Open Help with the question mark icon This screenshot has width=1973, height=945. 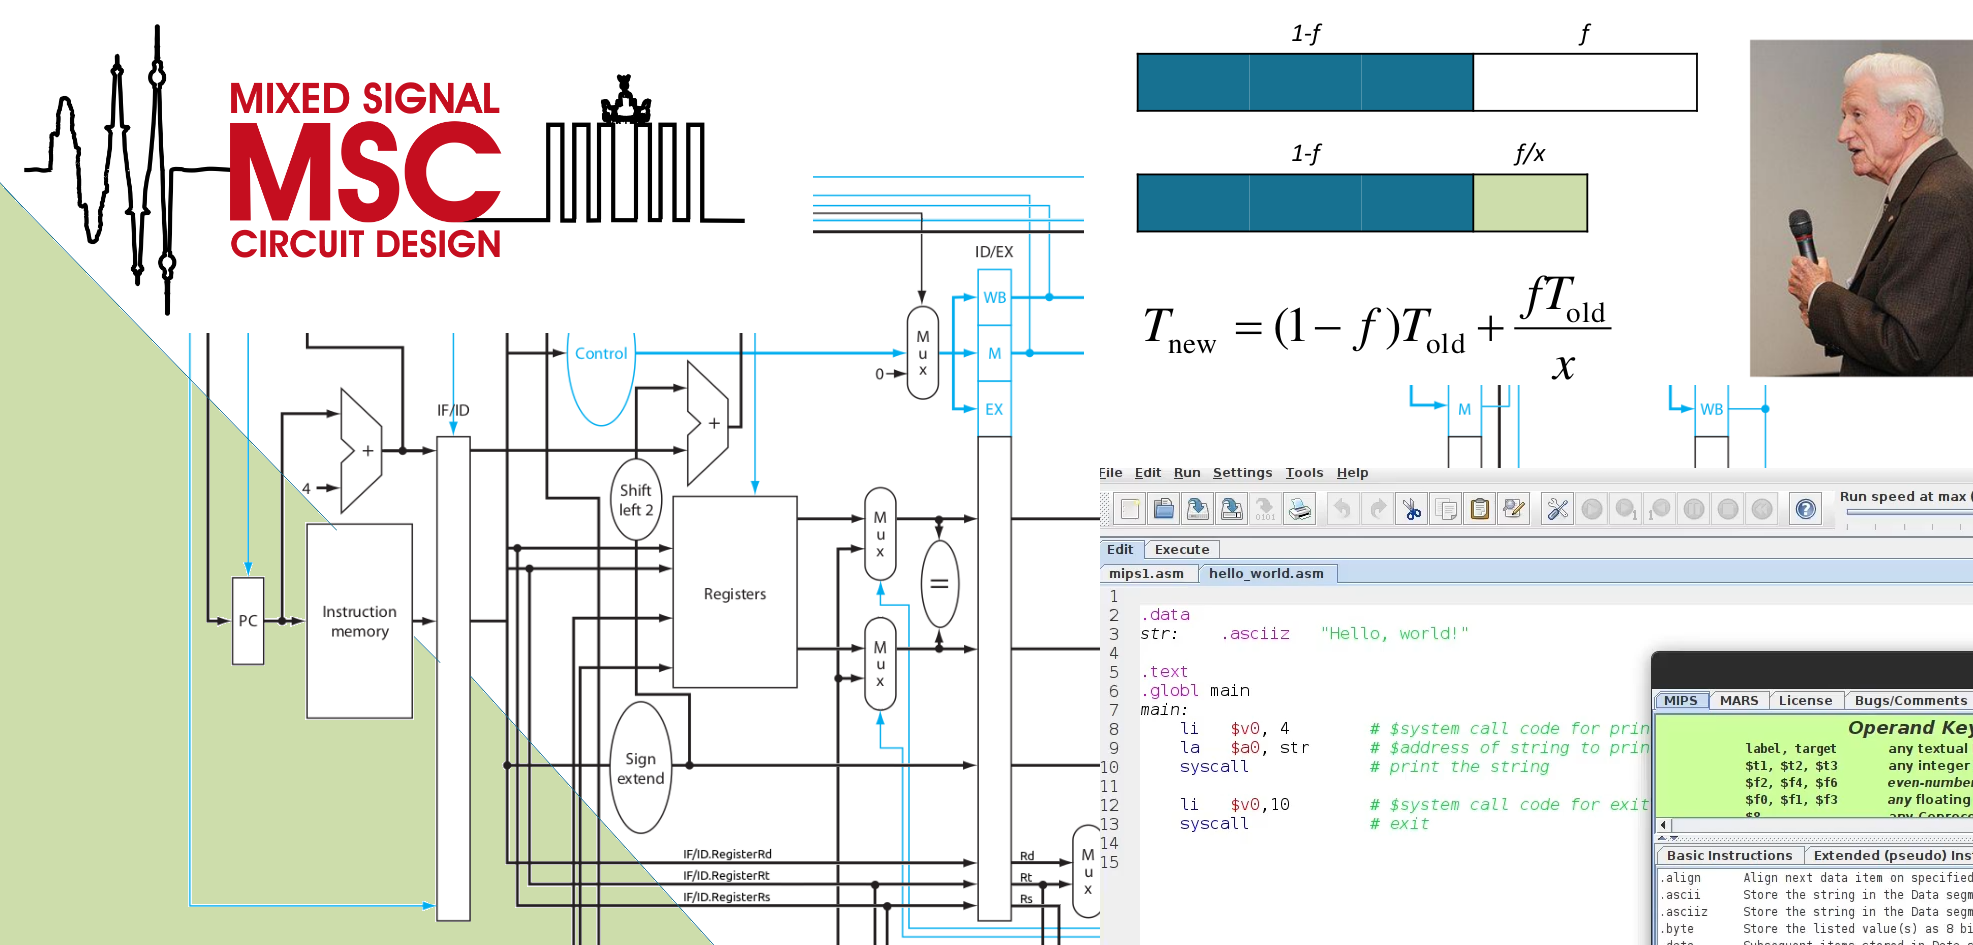tap(1806, 510)
